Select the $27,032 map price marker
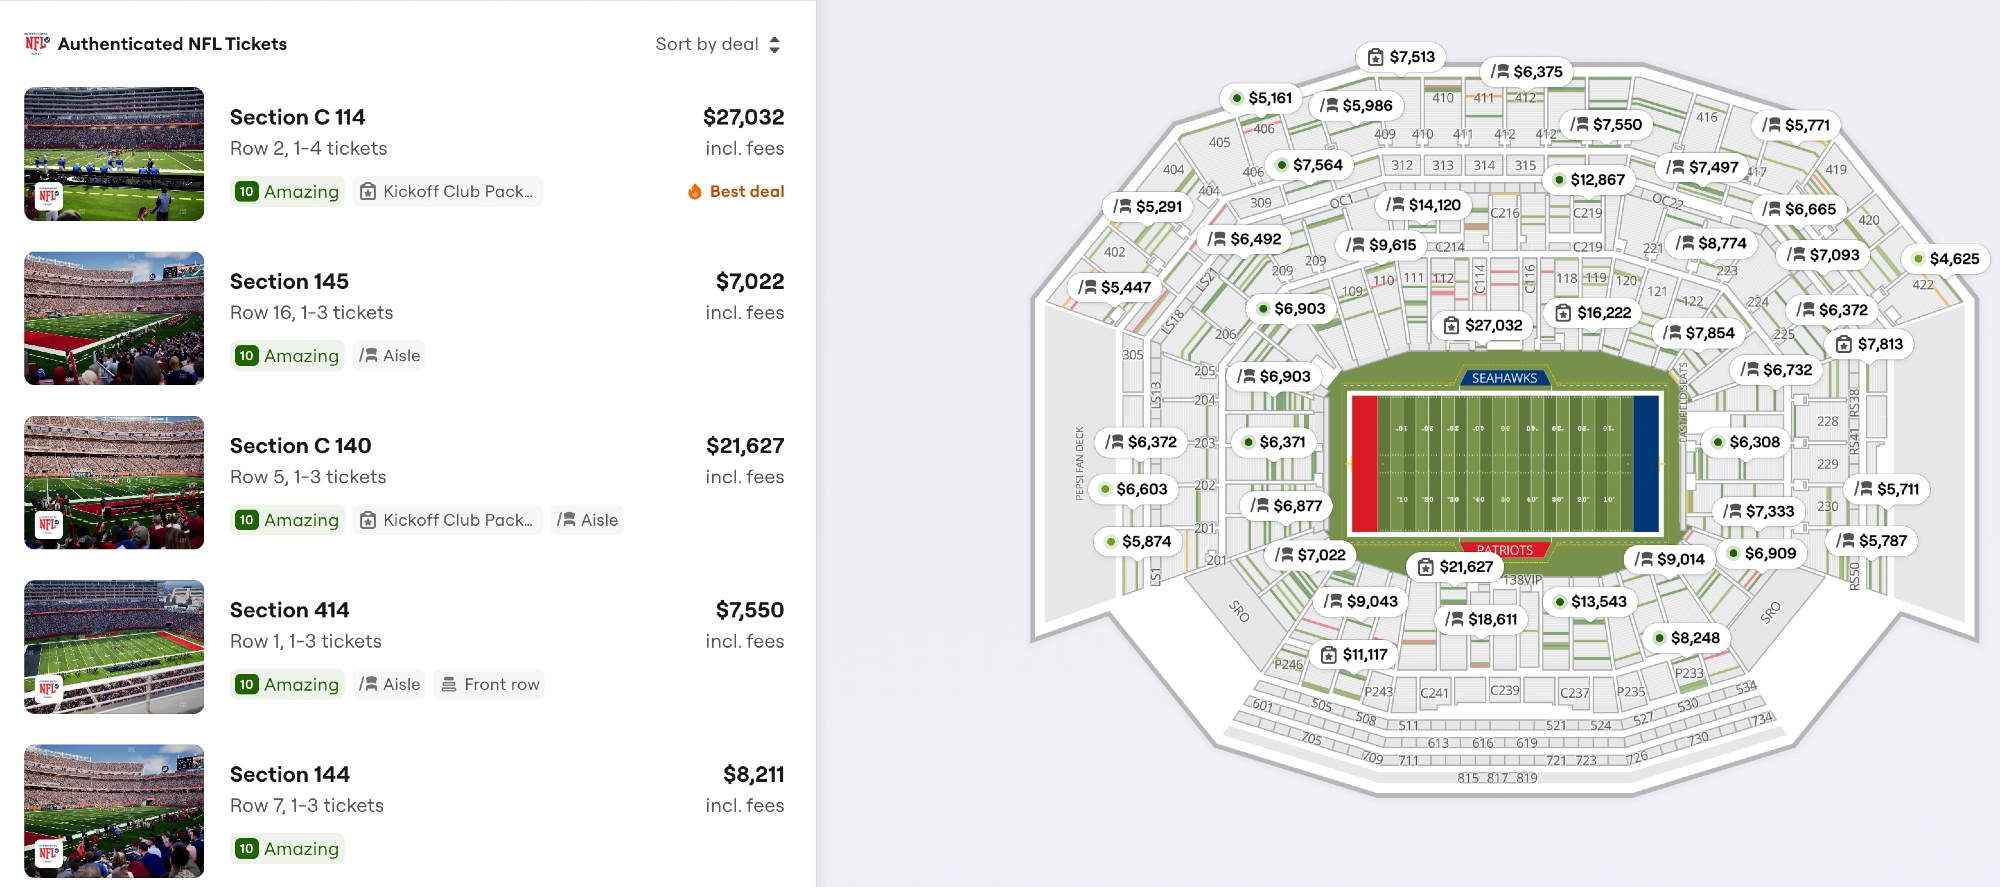2000x887 pixels. pyautogui.click(x=1483, y=325)
